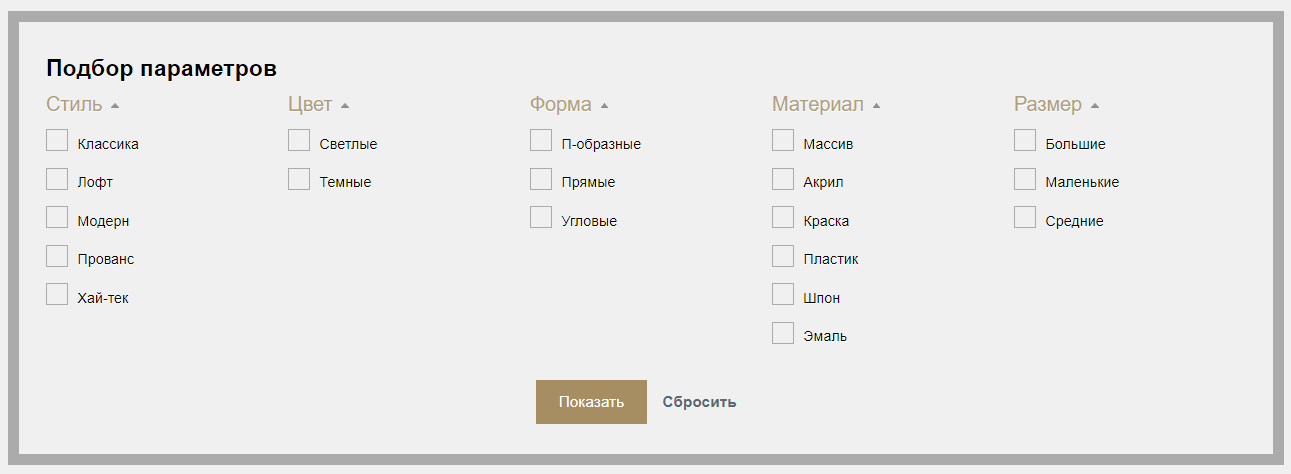Image resolution: width=1291 pixels, height=474 pixels.
Task: Enable the Большие size checkbox
Action: 1025,141
